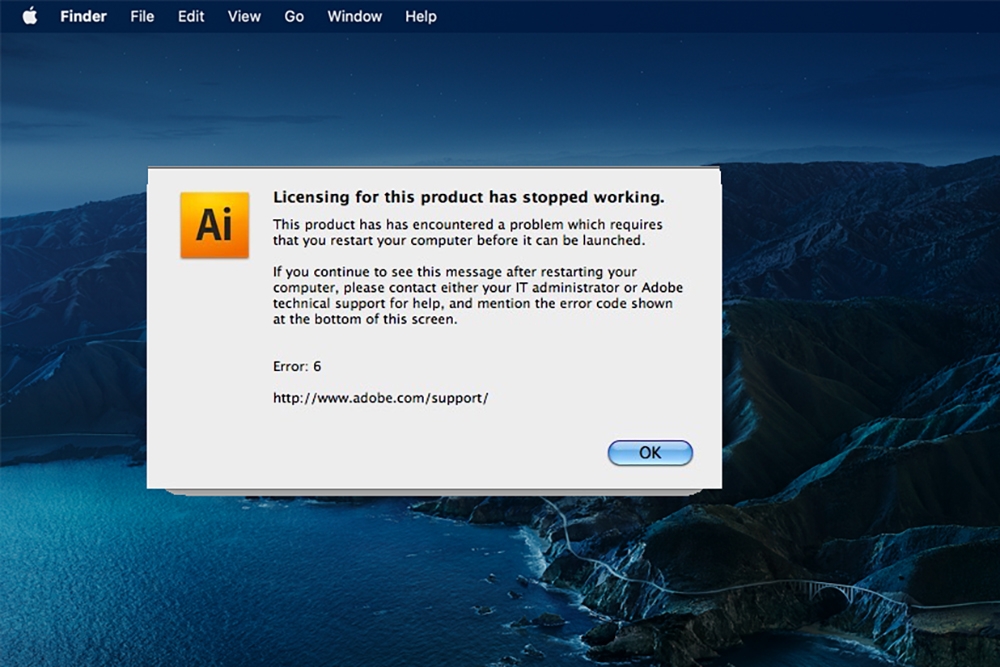1000x667 pixels.
Task: Click the IT administrator support paragraph
Action: 478,295
